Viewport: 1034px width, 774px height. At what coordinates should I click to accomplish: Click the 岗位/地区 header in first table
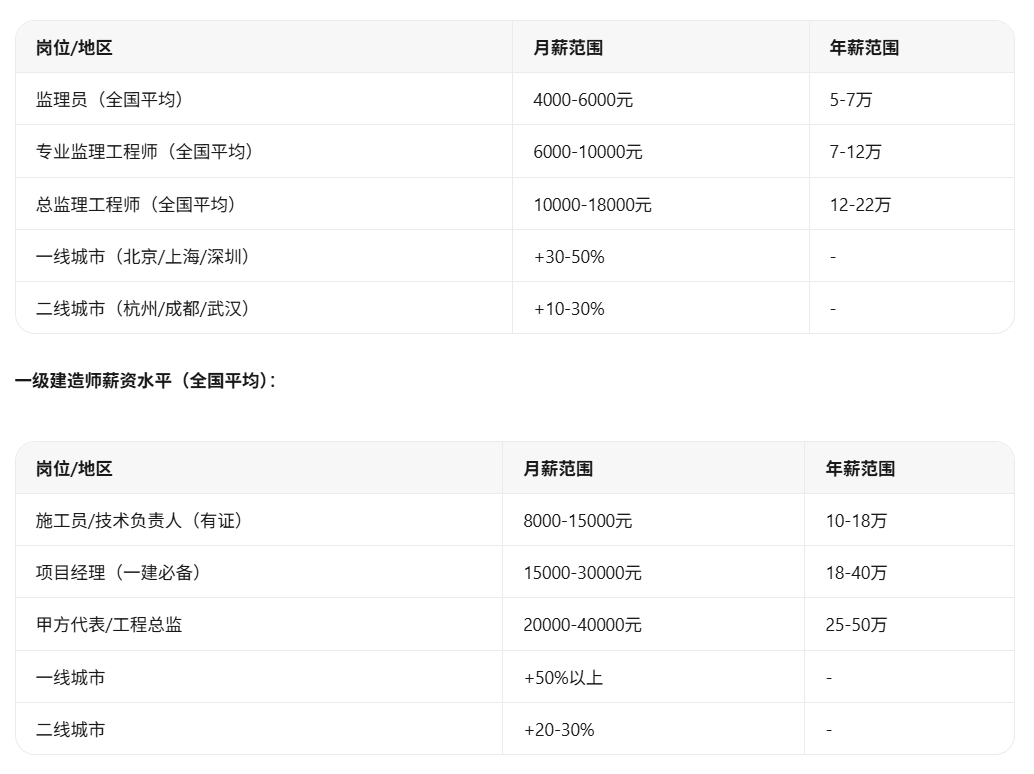(74, 47)
